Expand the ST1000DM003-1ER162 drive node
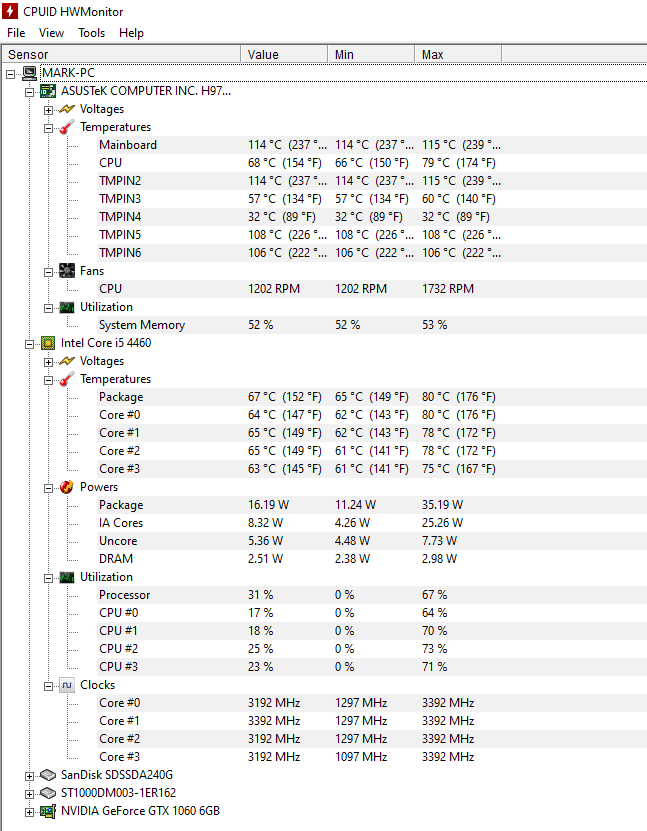This screenshot has height=831, width=647. pyautogui.click(x=29, y=793)
